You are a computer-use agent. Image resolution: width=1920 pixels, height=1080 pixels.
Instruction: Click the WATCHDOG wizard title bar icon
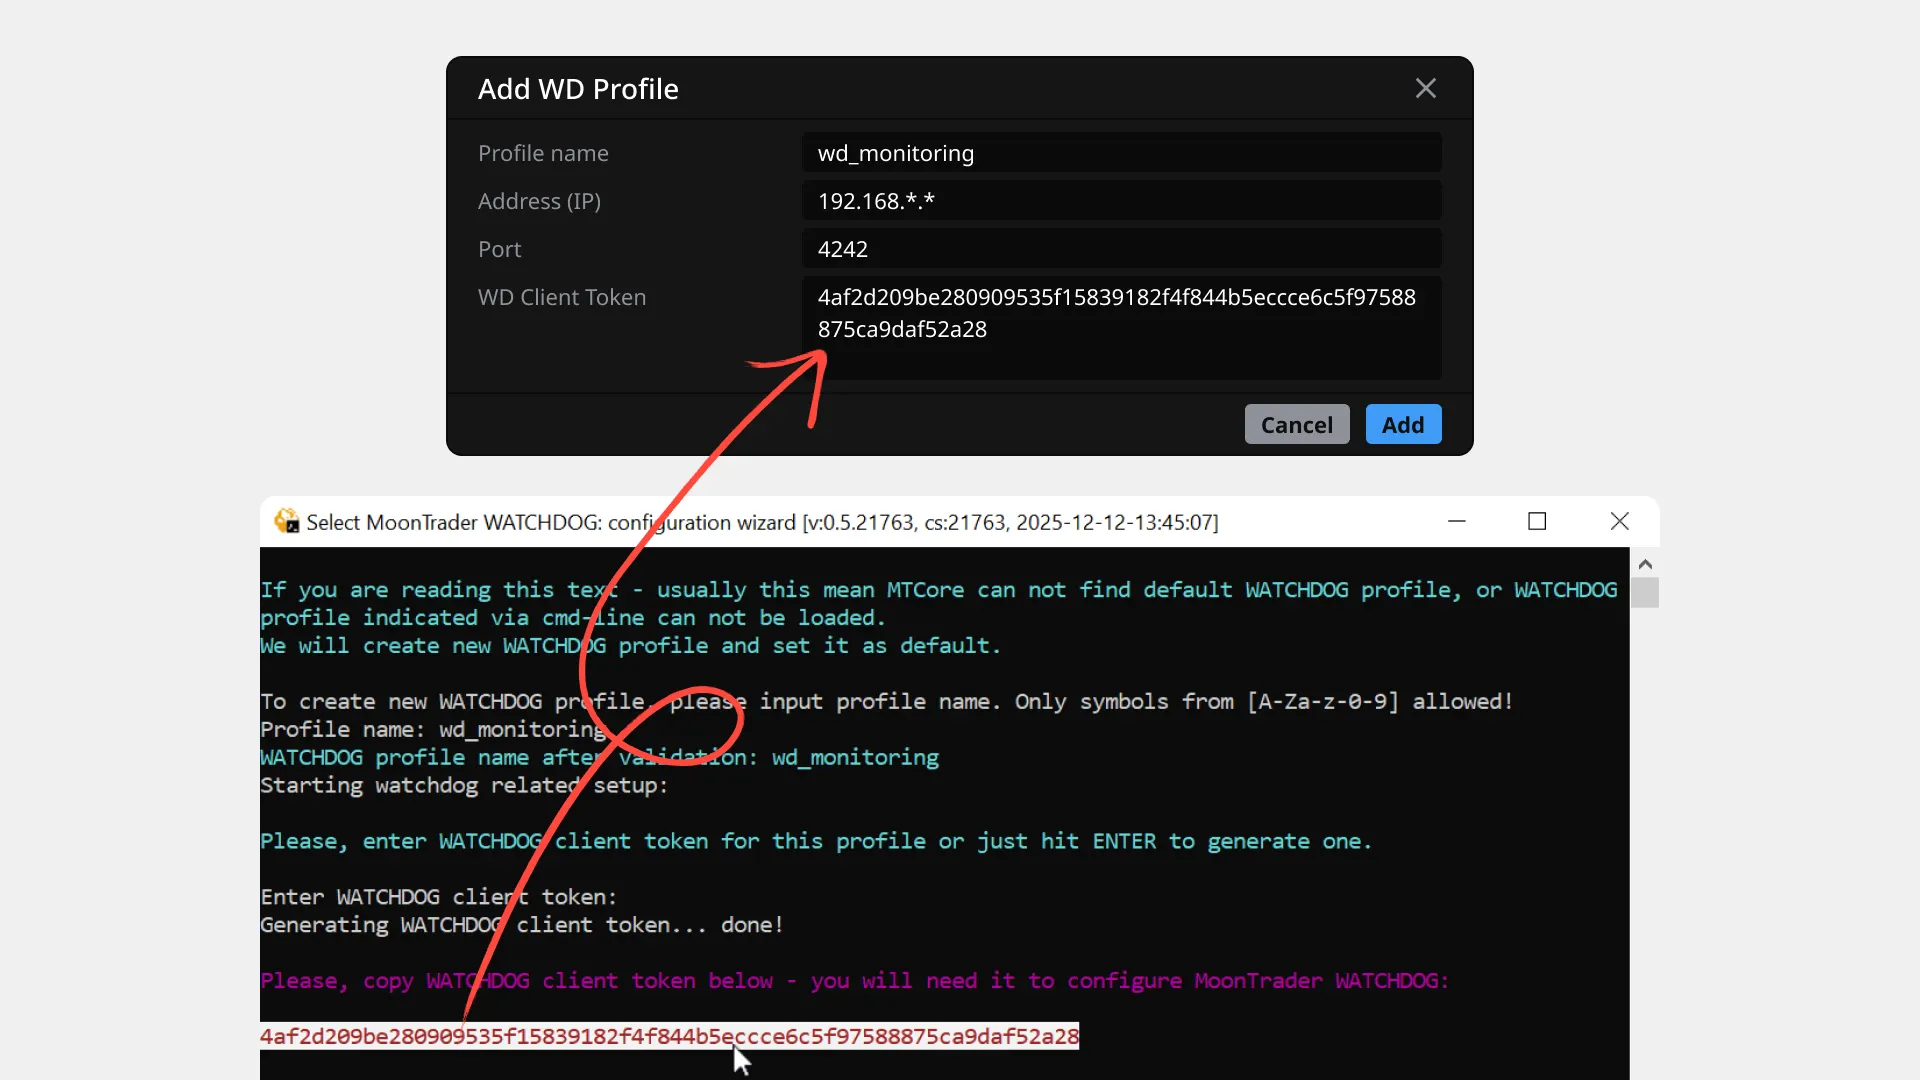click(287, 521)
